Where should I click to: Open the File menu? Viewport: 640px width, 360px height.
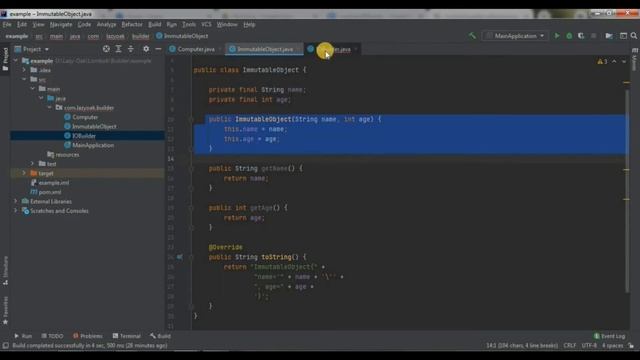[7, 24]
